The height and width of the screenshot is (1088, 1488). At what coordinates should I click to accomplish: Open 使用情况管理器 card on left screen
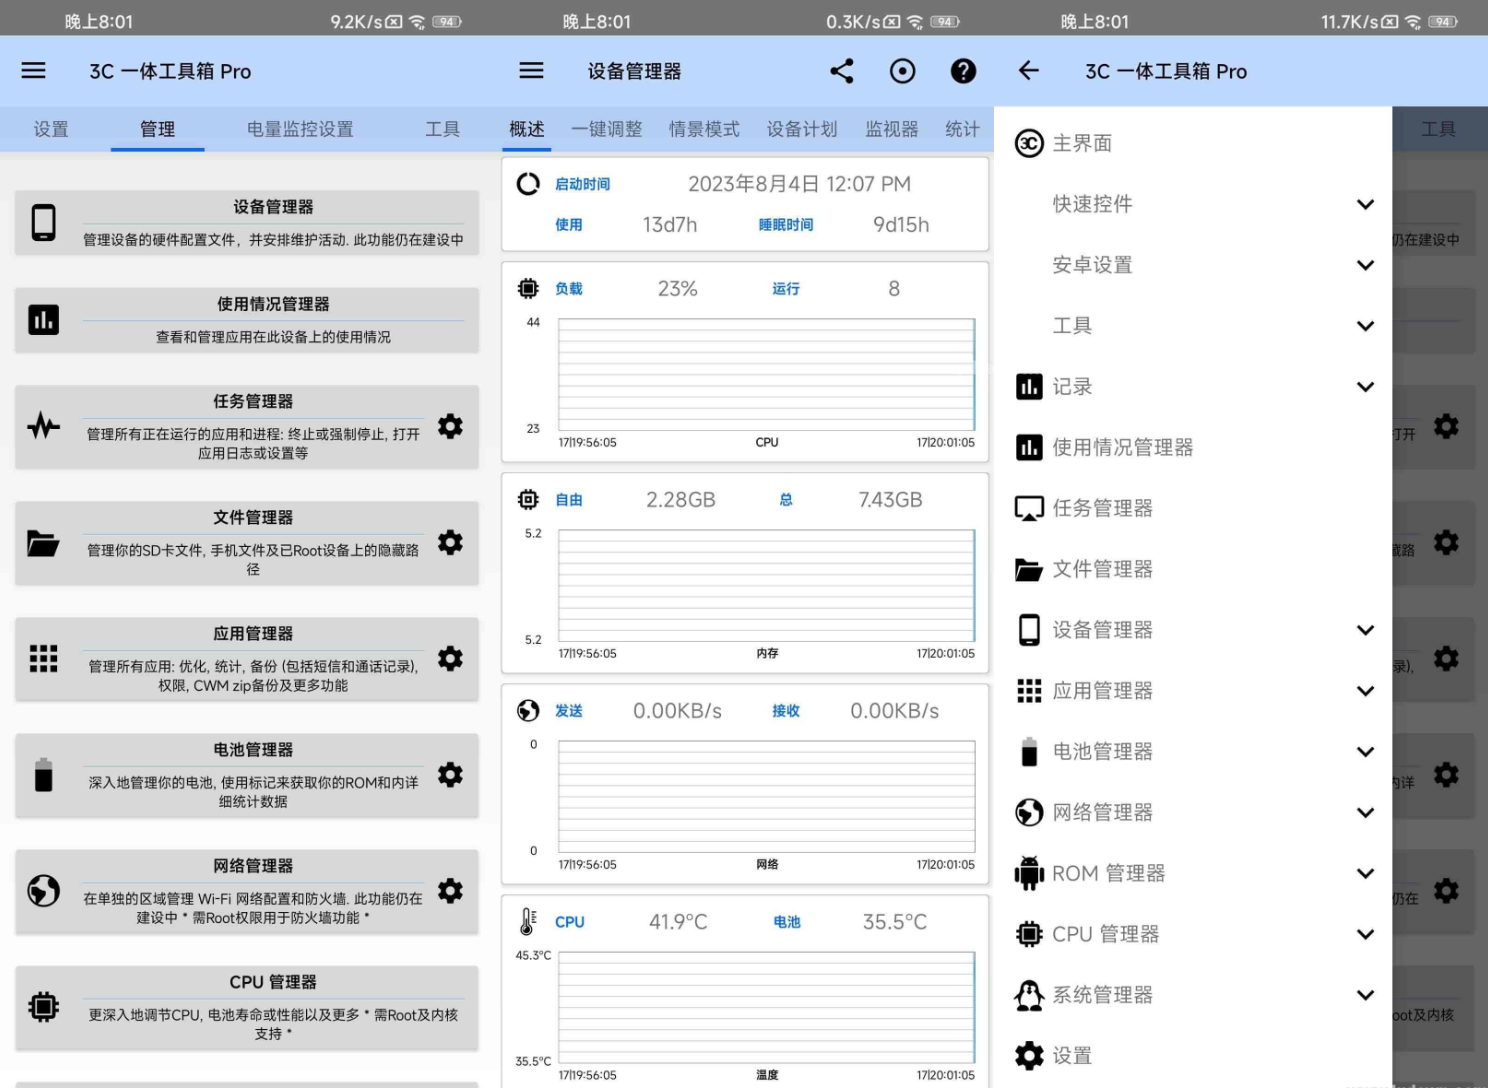point(247,320)
